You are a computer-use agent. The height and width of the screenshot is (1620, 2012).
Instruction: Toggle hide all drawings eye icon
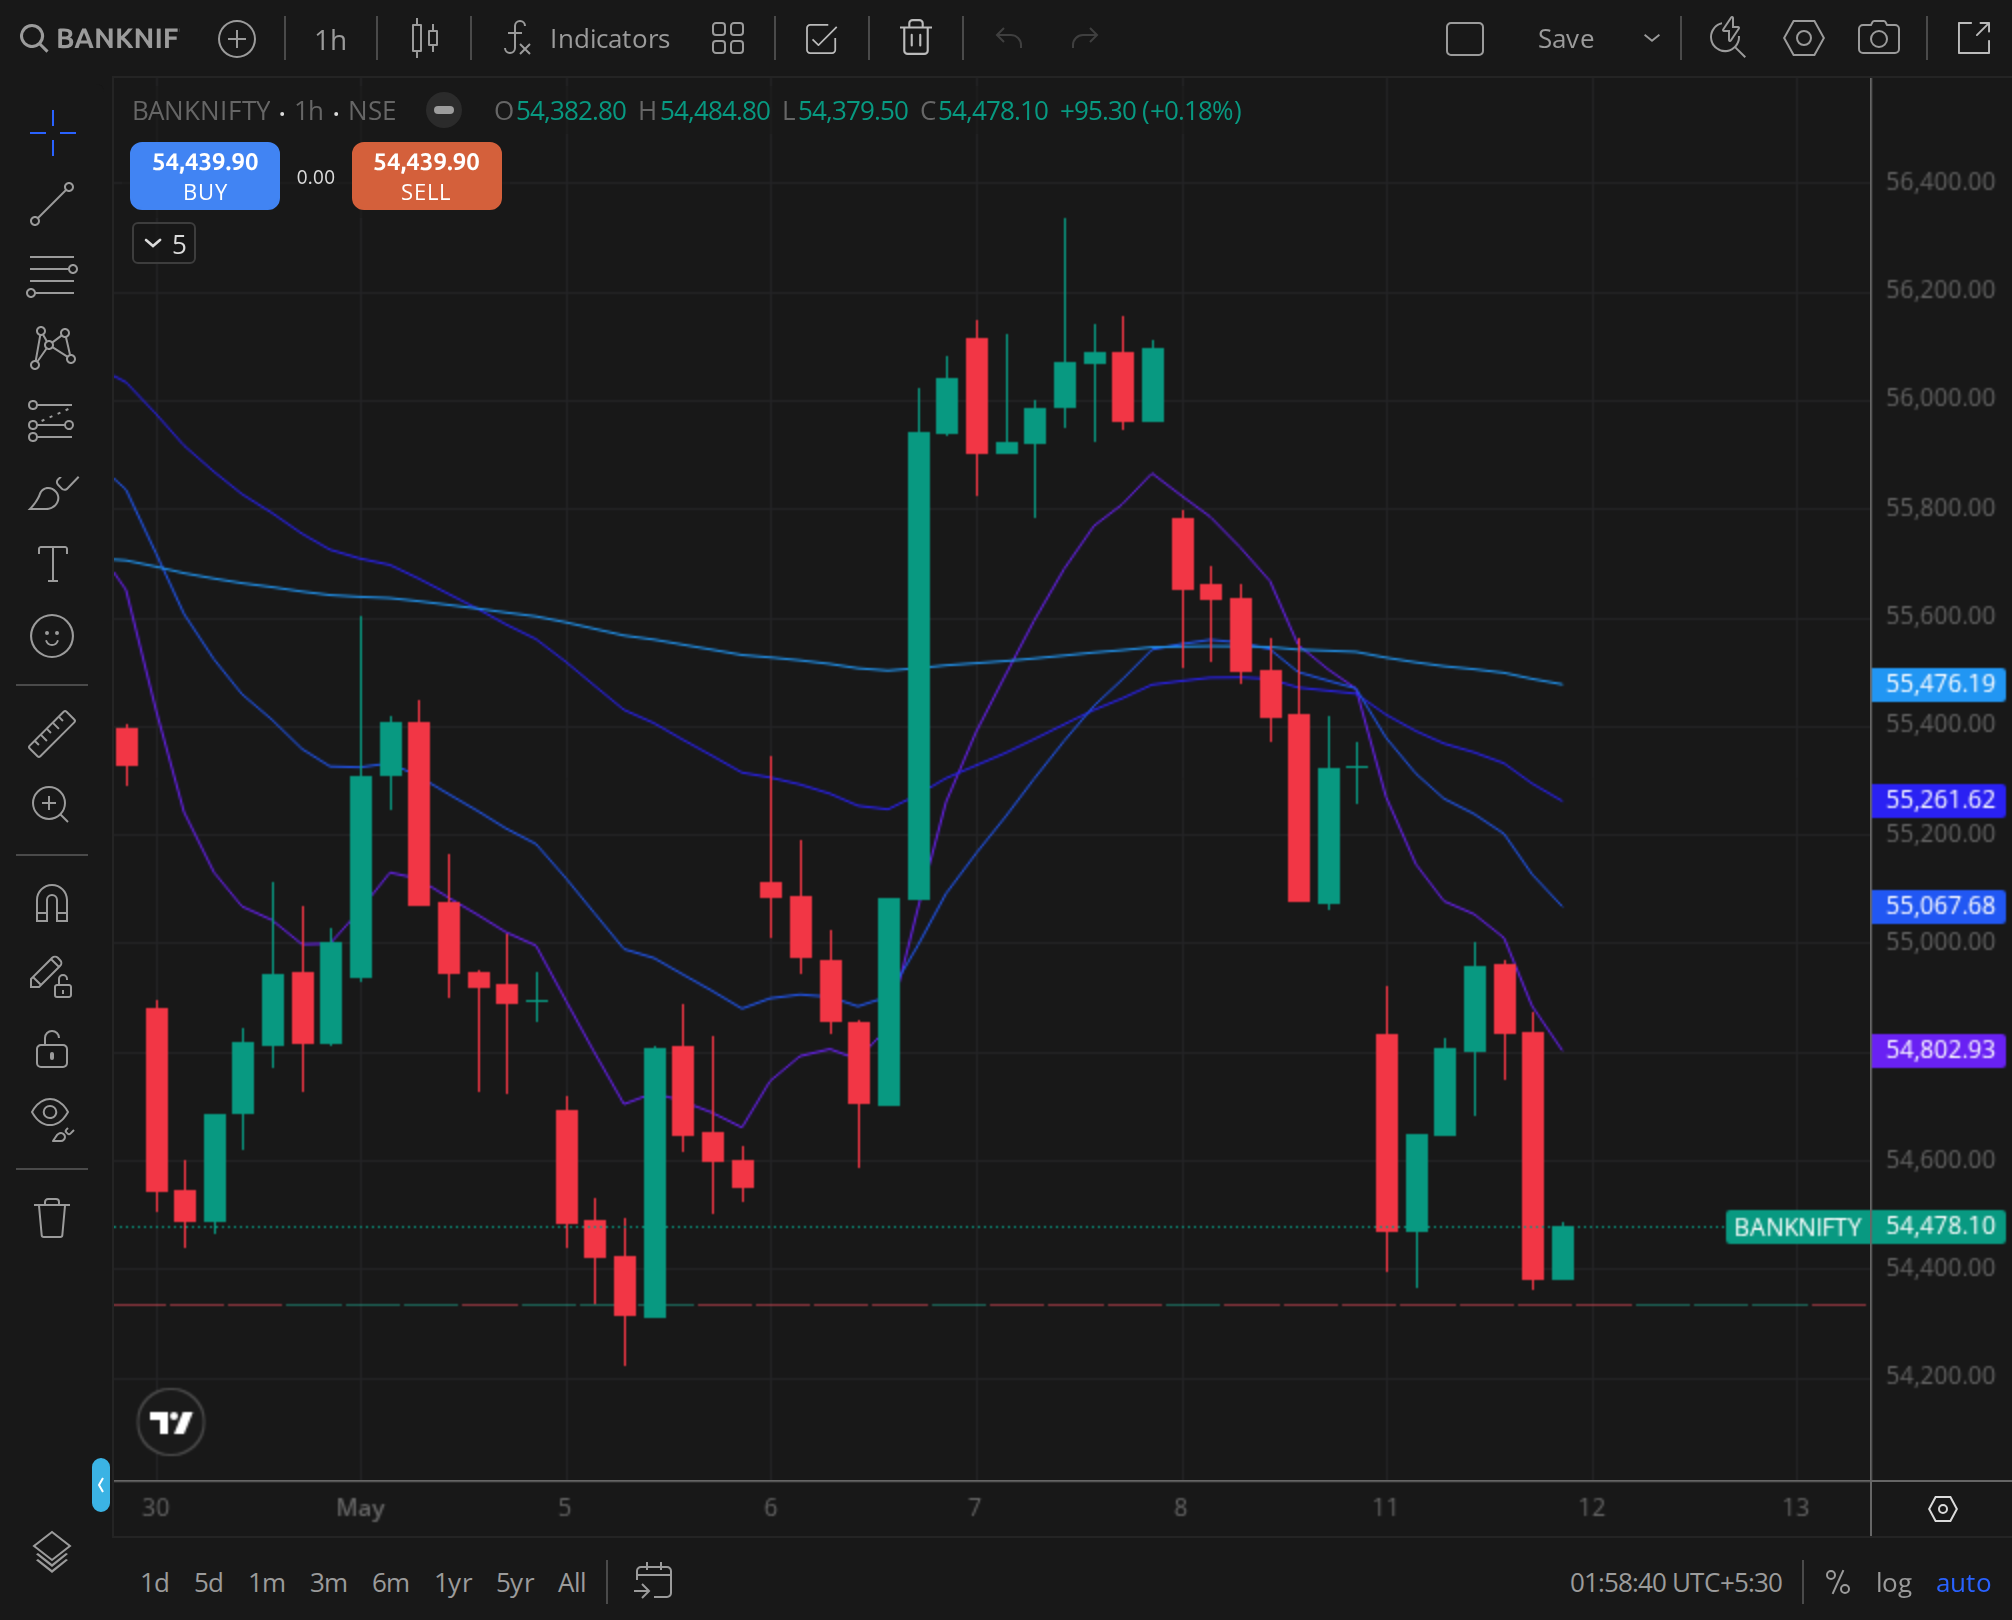(52, 1119)
